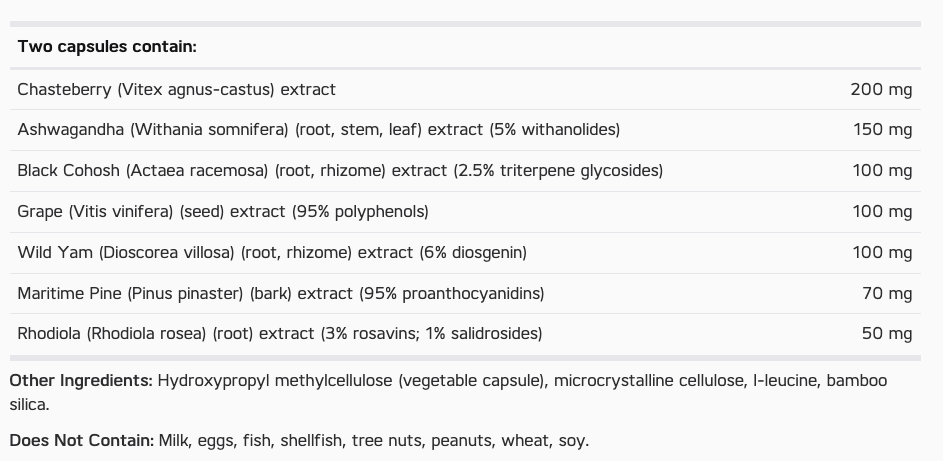The height and width of the screenshot is (461, 943).
Task: Click the Wild Yam 100 mg value
Action: [882, 252]
